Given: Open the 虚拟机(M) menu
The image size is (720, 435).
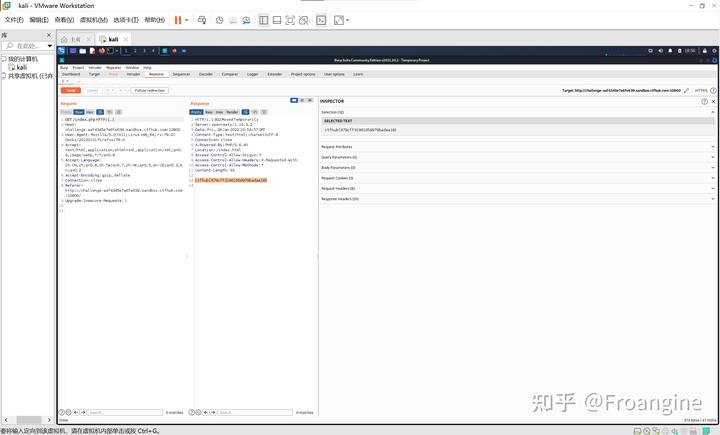Looking at the screenshot, I should [94, 20].
